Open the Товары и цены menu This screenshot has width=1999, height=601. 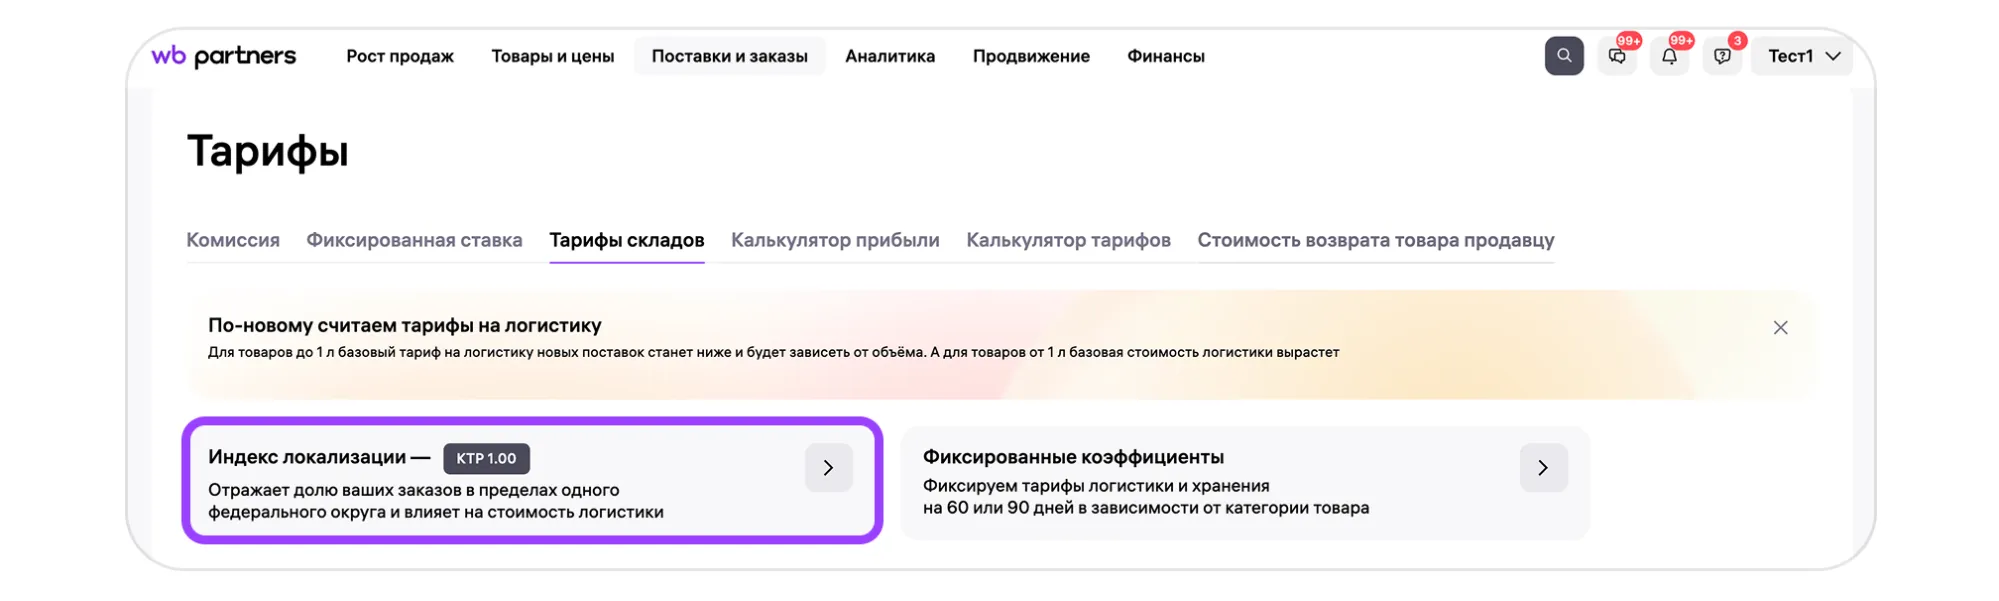[x=552, y=56]
